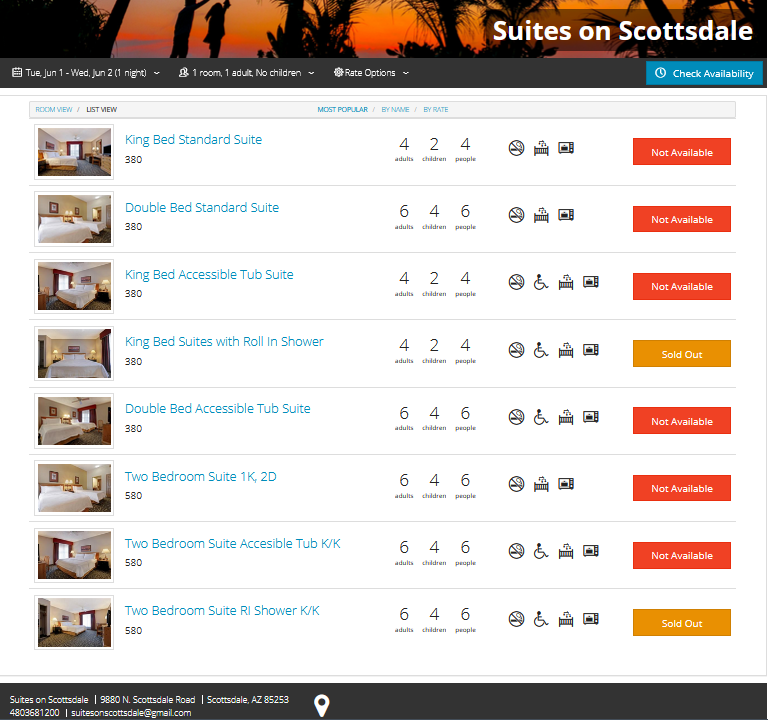The height and width of the screenshot is (720, 768).
Task: Click wheelchair icon for Two Bedroom Suite Accesible Tub K/K
Action: tap(541, 551)
